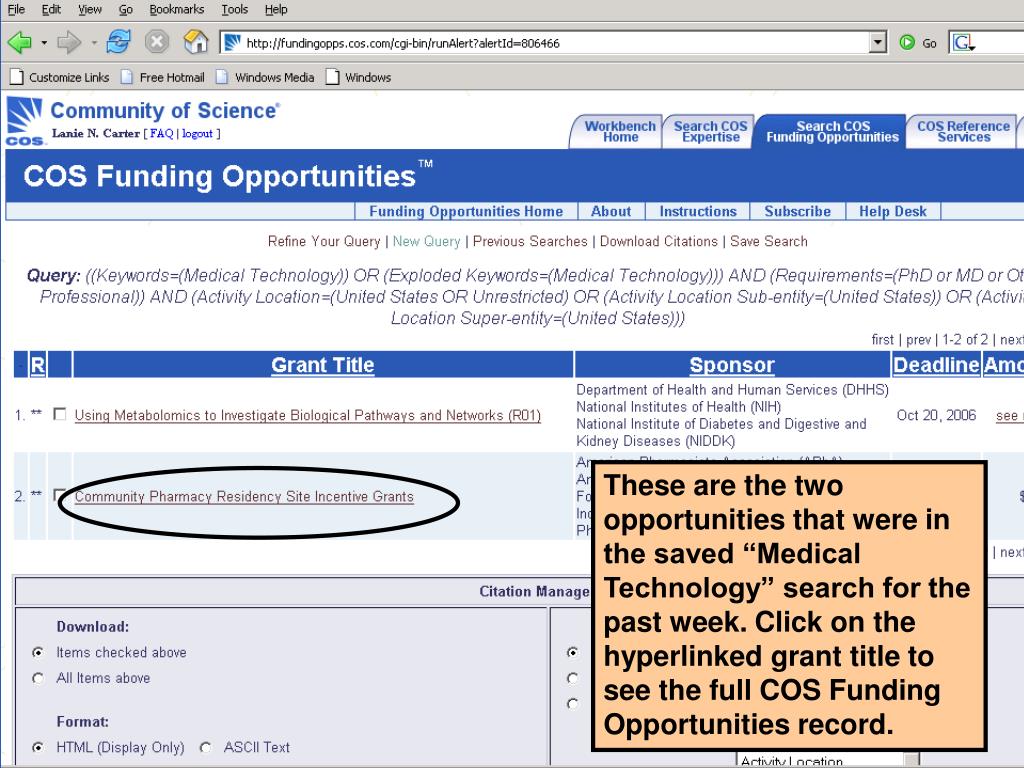Open the Forward button history dropdown arrow
The width and height of the screenshot is (1024, 768).
tap(94, 43)
